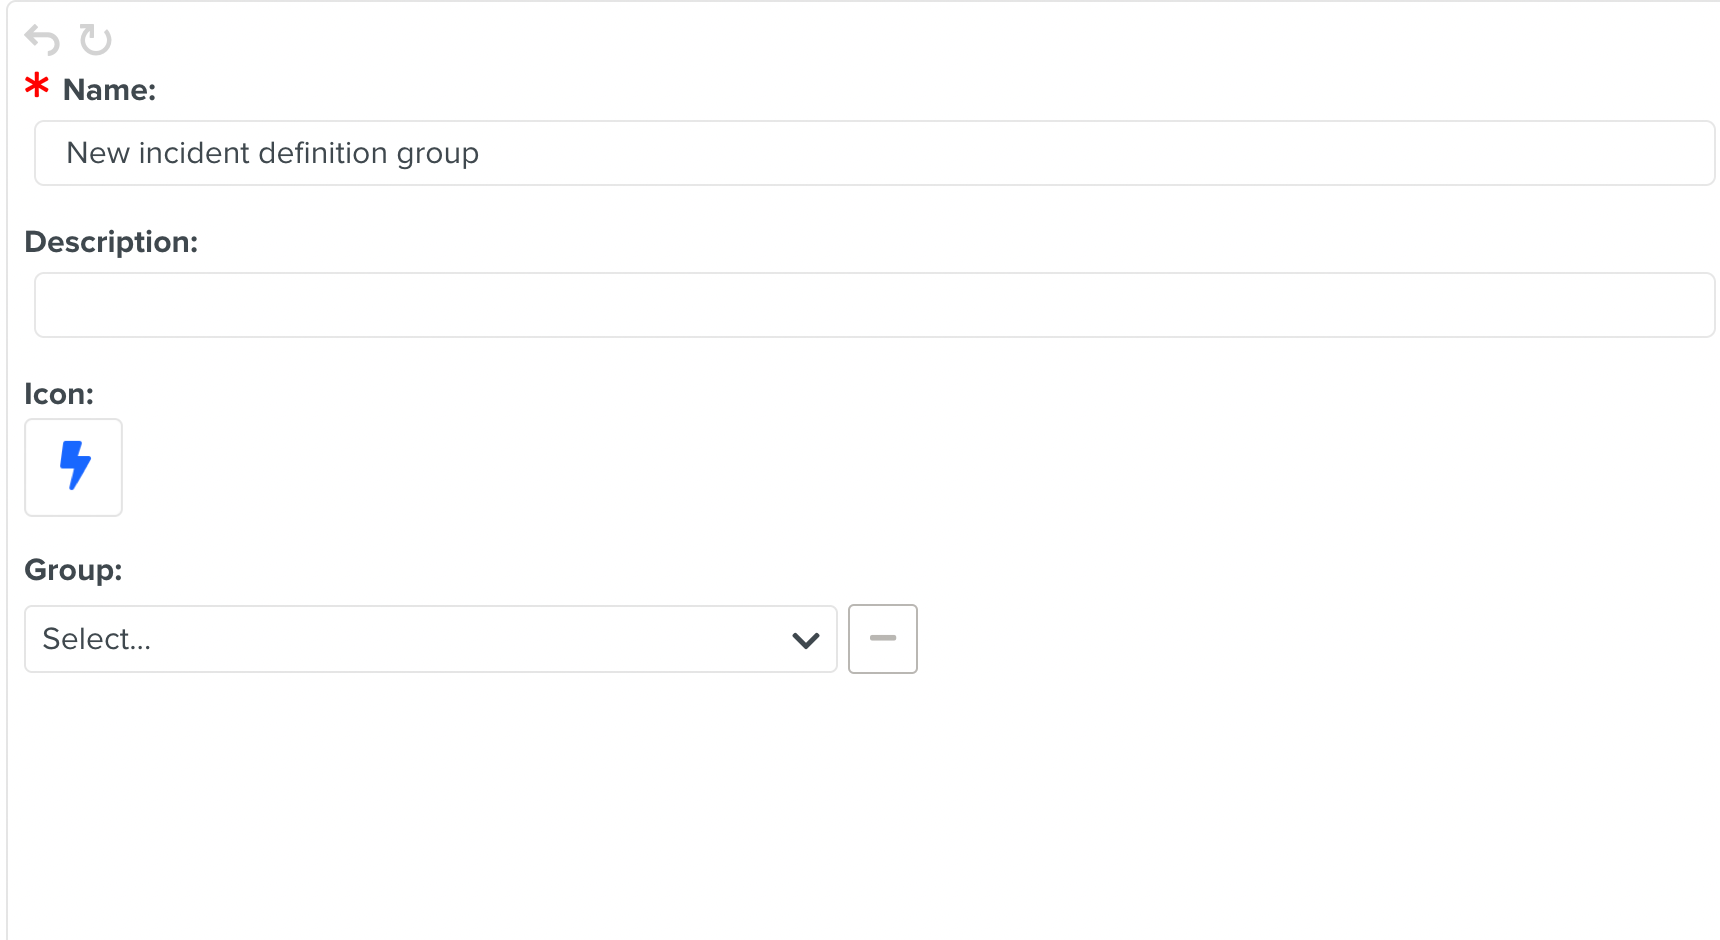Click the Description: label text
This screenshot has width=1720, height=940.
[112, 241]
